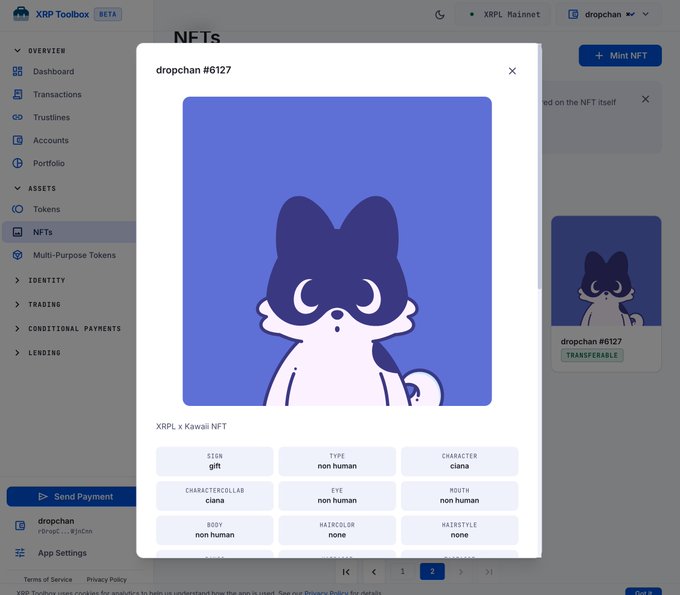This screenshot has height=595, width=680.
Task: Accept cookies with Got it button
Action: 643,592
